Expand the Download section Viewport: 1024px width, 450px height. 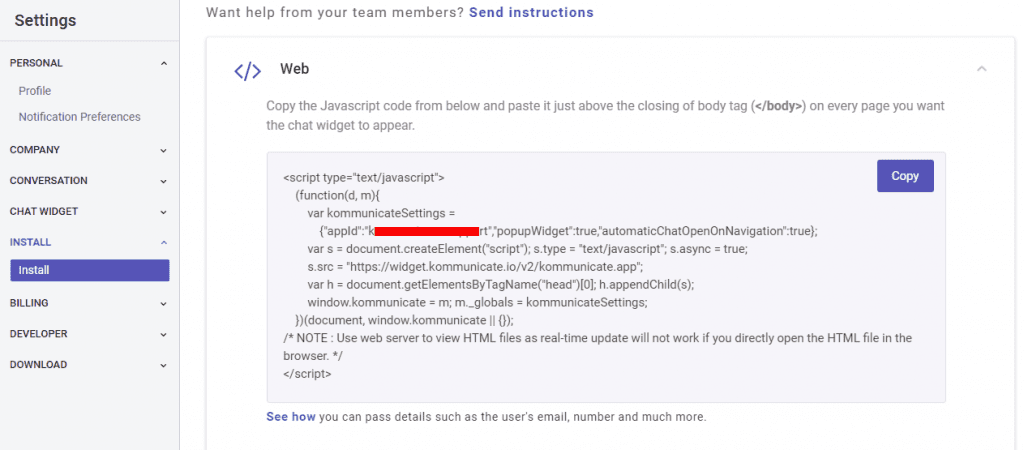[x=164, y=365]
